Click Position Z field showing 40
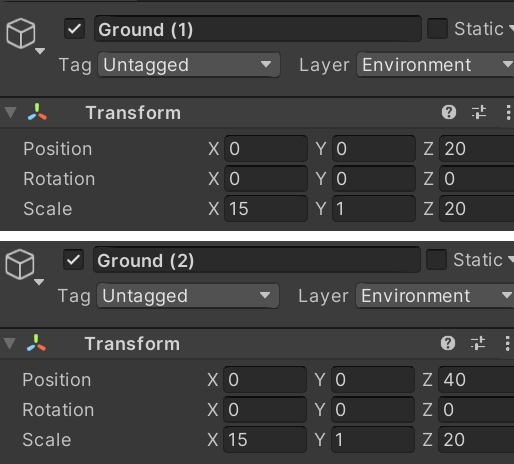The width and height of the screenshot is (514, 464). pyautogui.click(x=476, y=380)
